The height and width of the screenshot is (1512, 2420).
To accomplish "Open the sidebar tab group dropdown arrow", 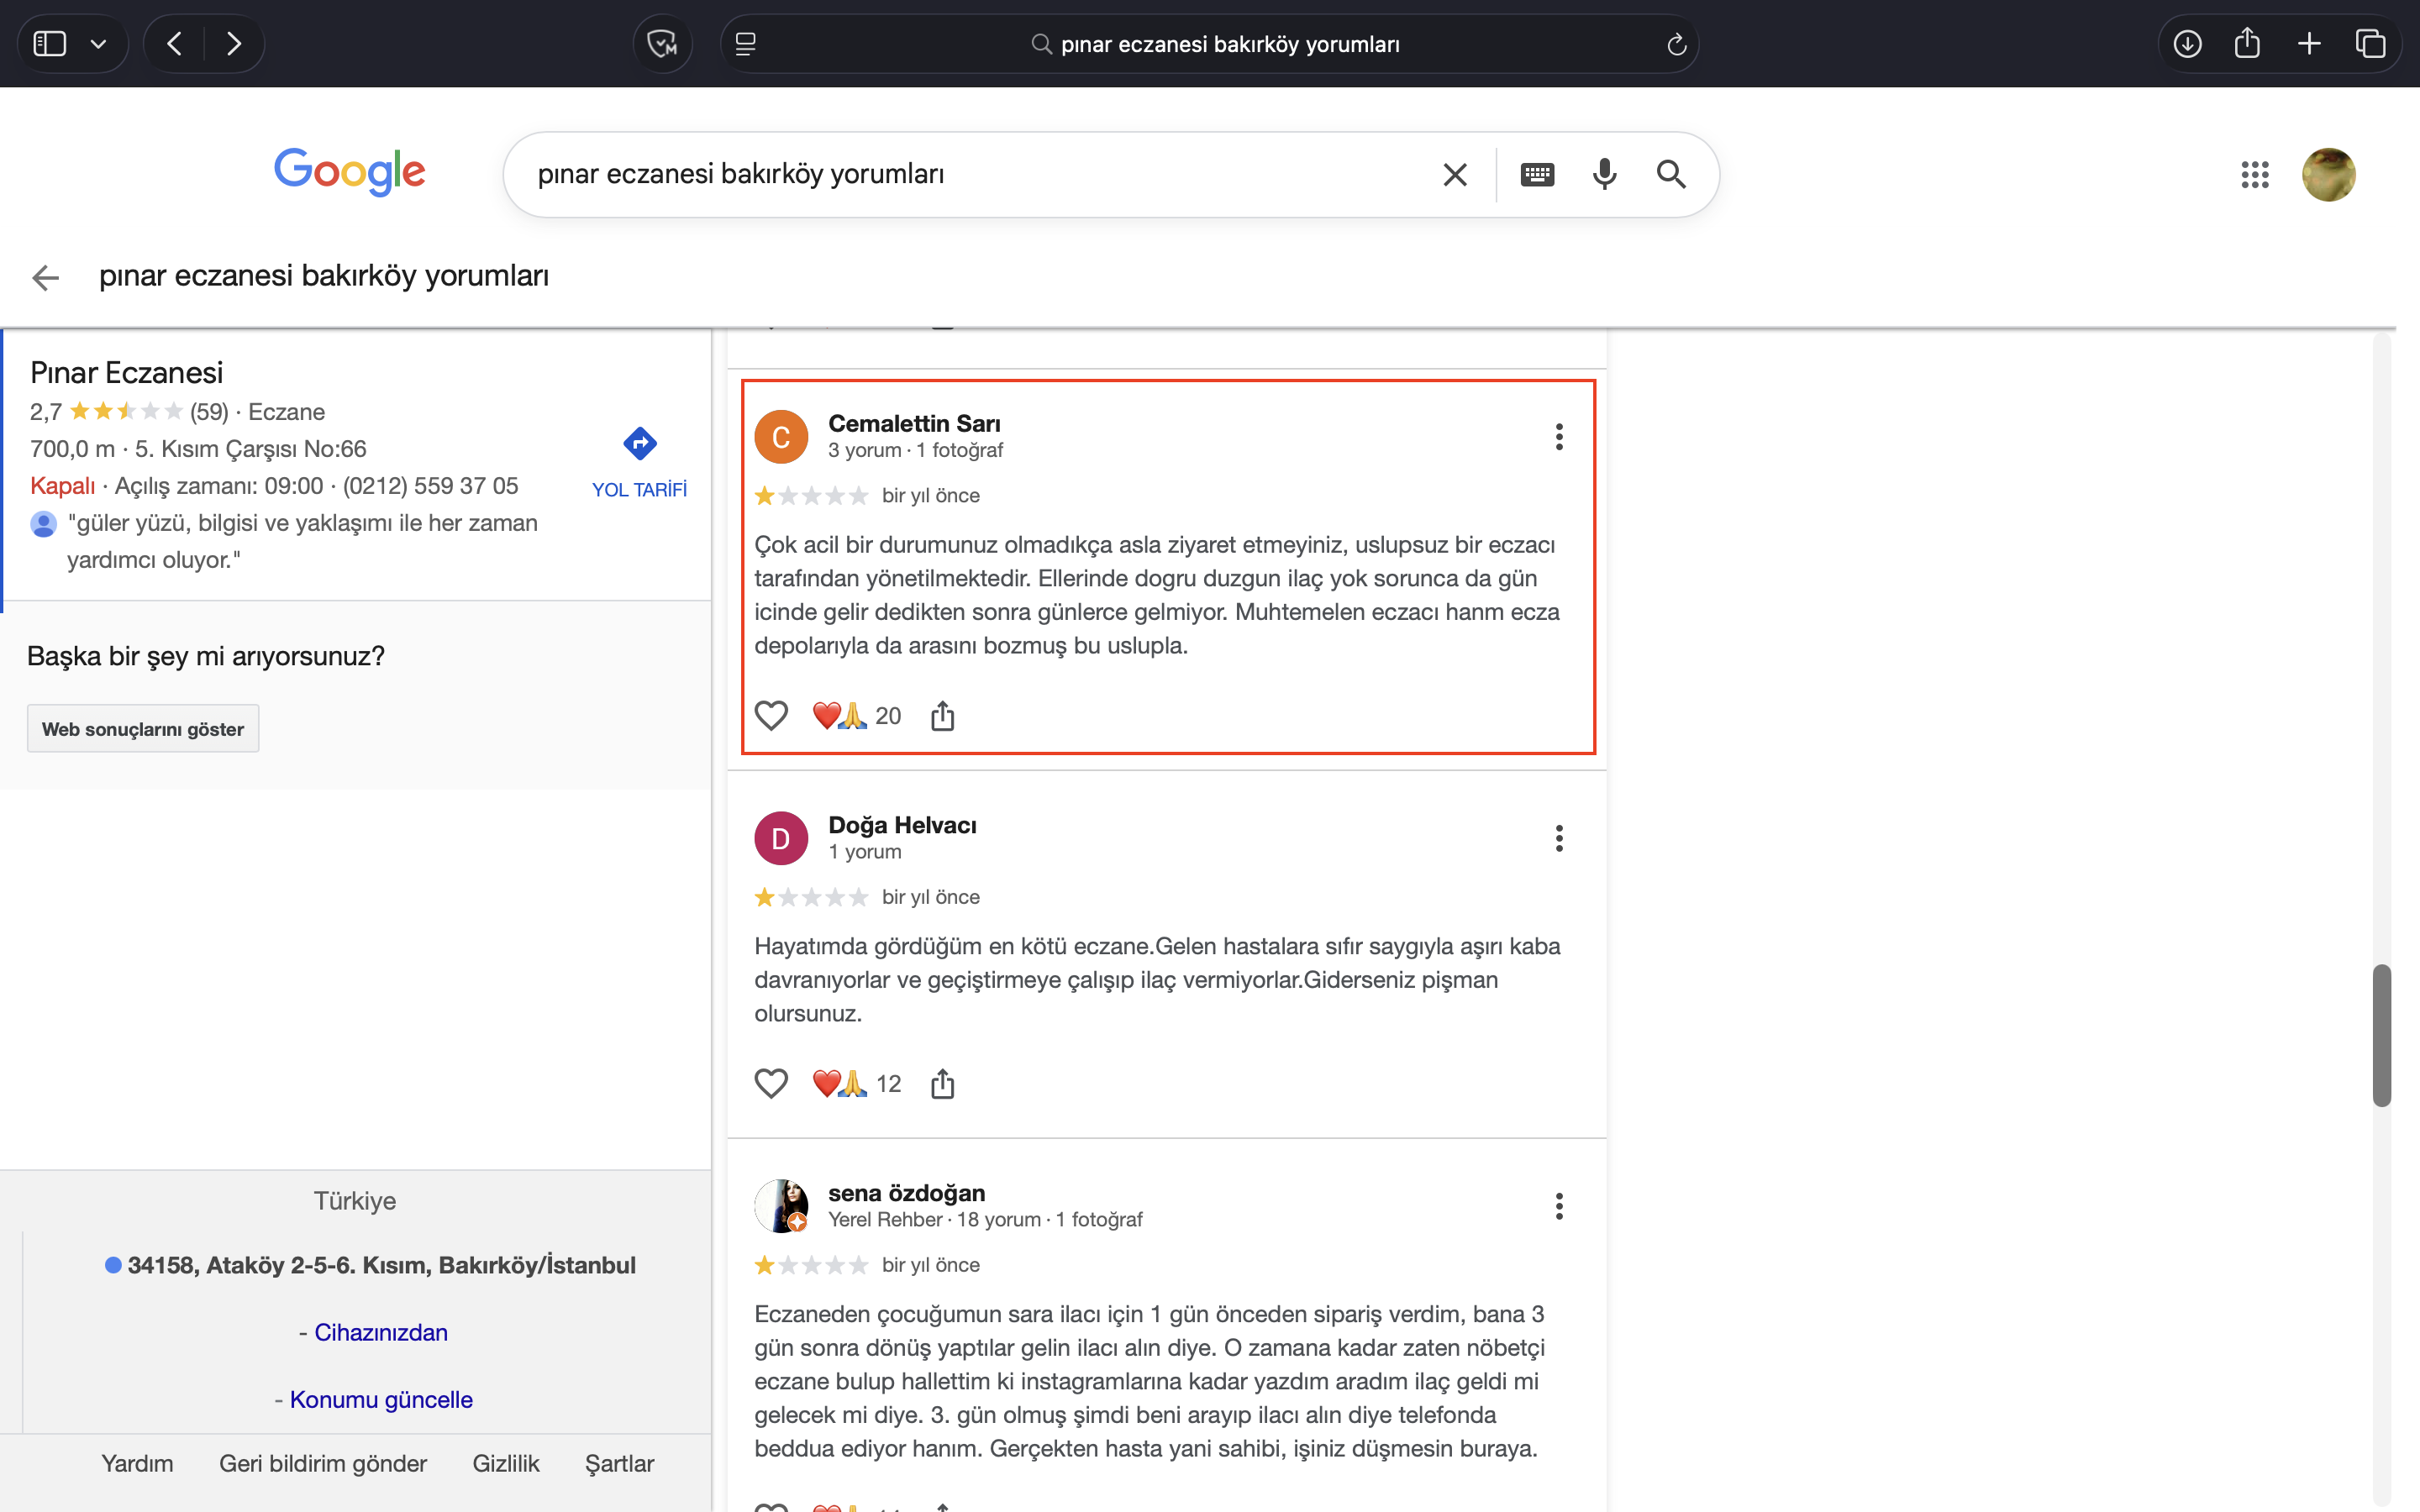I will (x=98, y=44).
